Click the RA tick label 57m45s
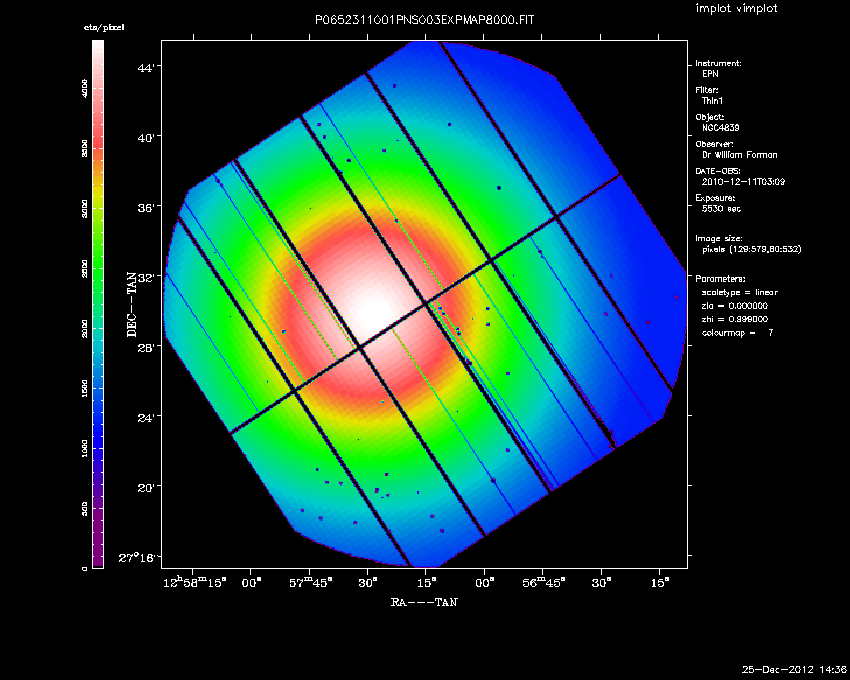 (x=311, y=582)
